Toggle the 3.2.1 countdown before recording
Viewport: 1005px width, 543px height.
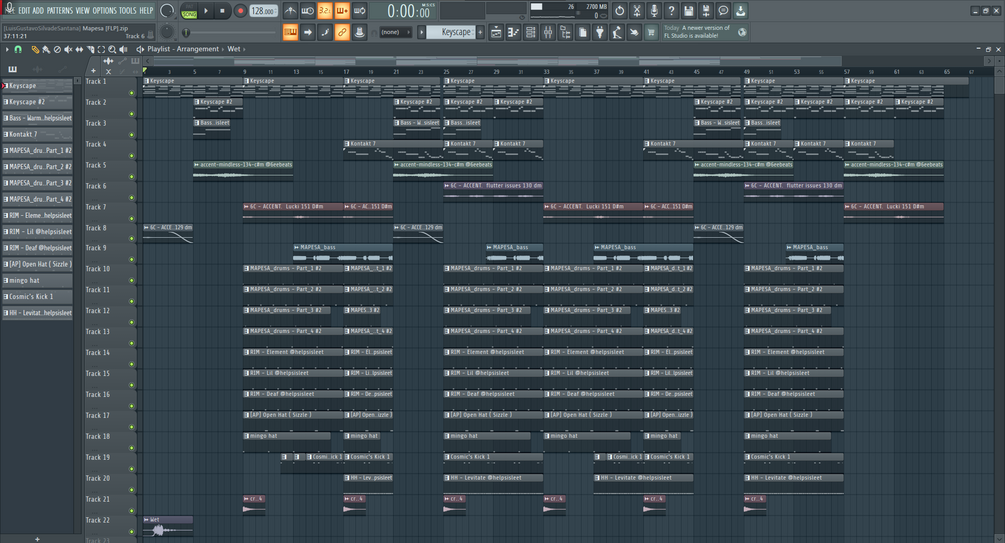[x=325, y=11]
